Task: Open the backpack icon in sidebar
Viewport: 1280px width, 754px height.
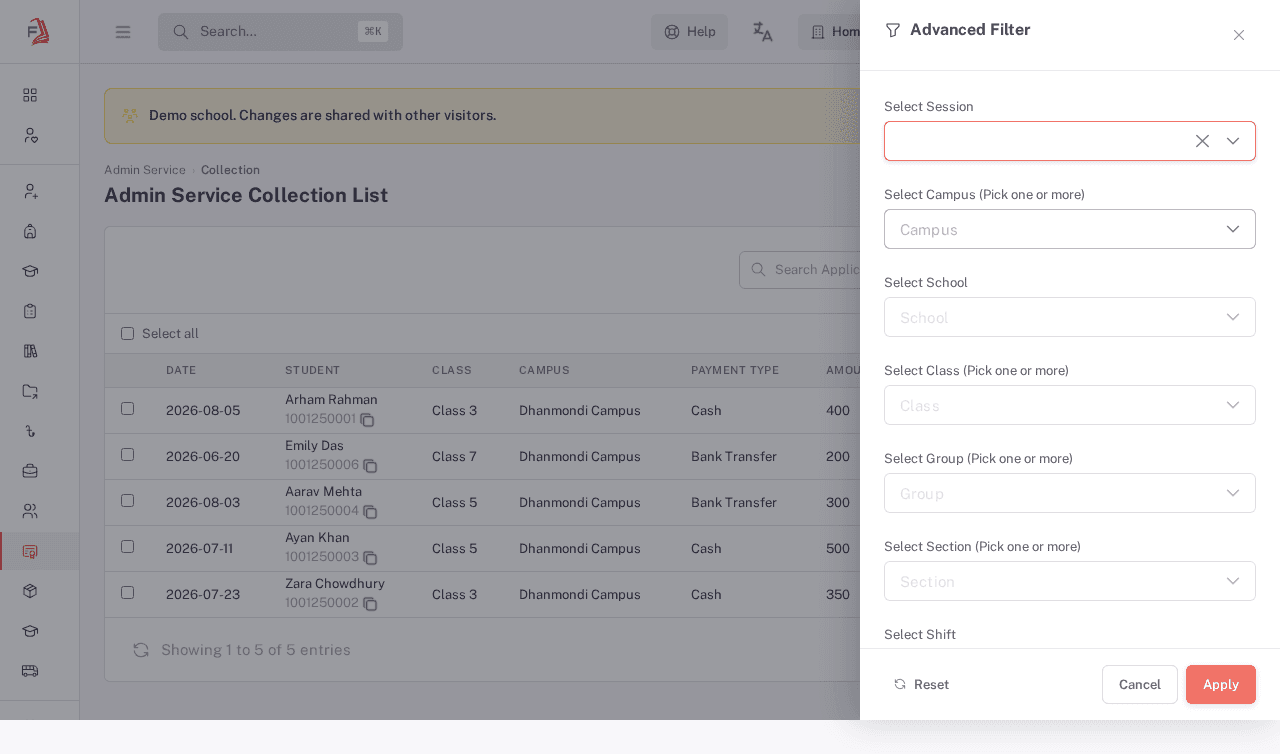Action: click(30, 231)
